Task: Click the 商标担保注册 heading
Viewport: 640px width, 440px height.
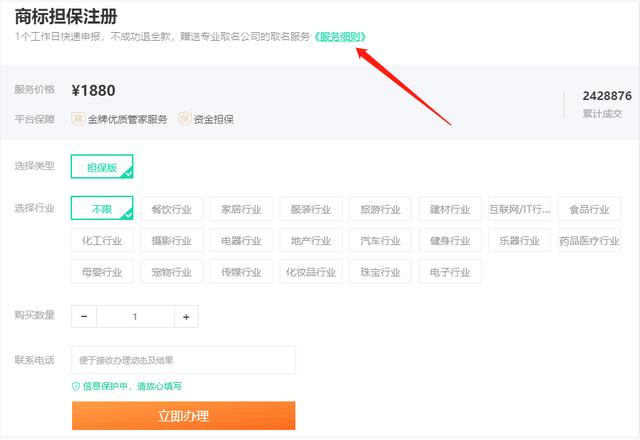Action: [66, 17]
